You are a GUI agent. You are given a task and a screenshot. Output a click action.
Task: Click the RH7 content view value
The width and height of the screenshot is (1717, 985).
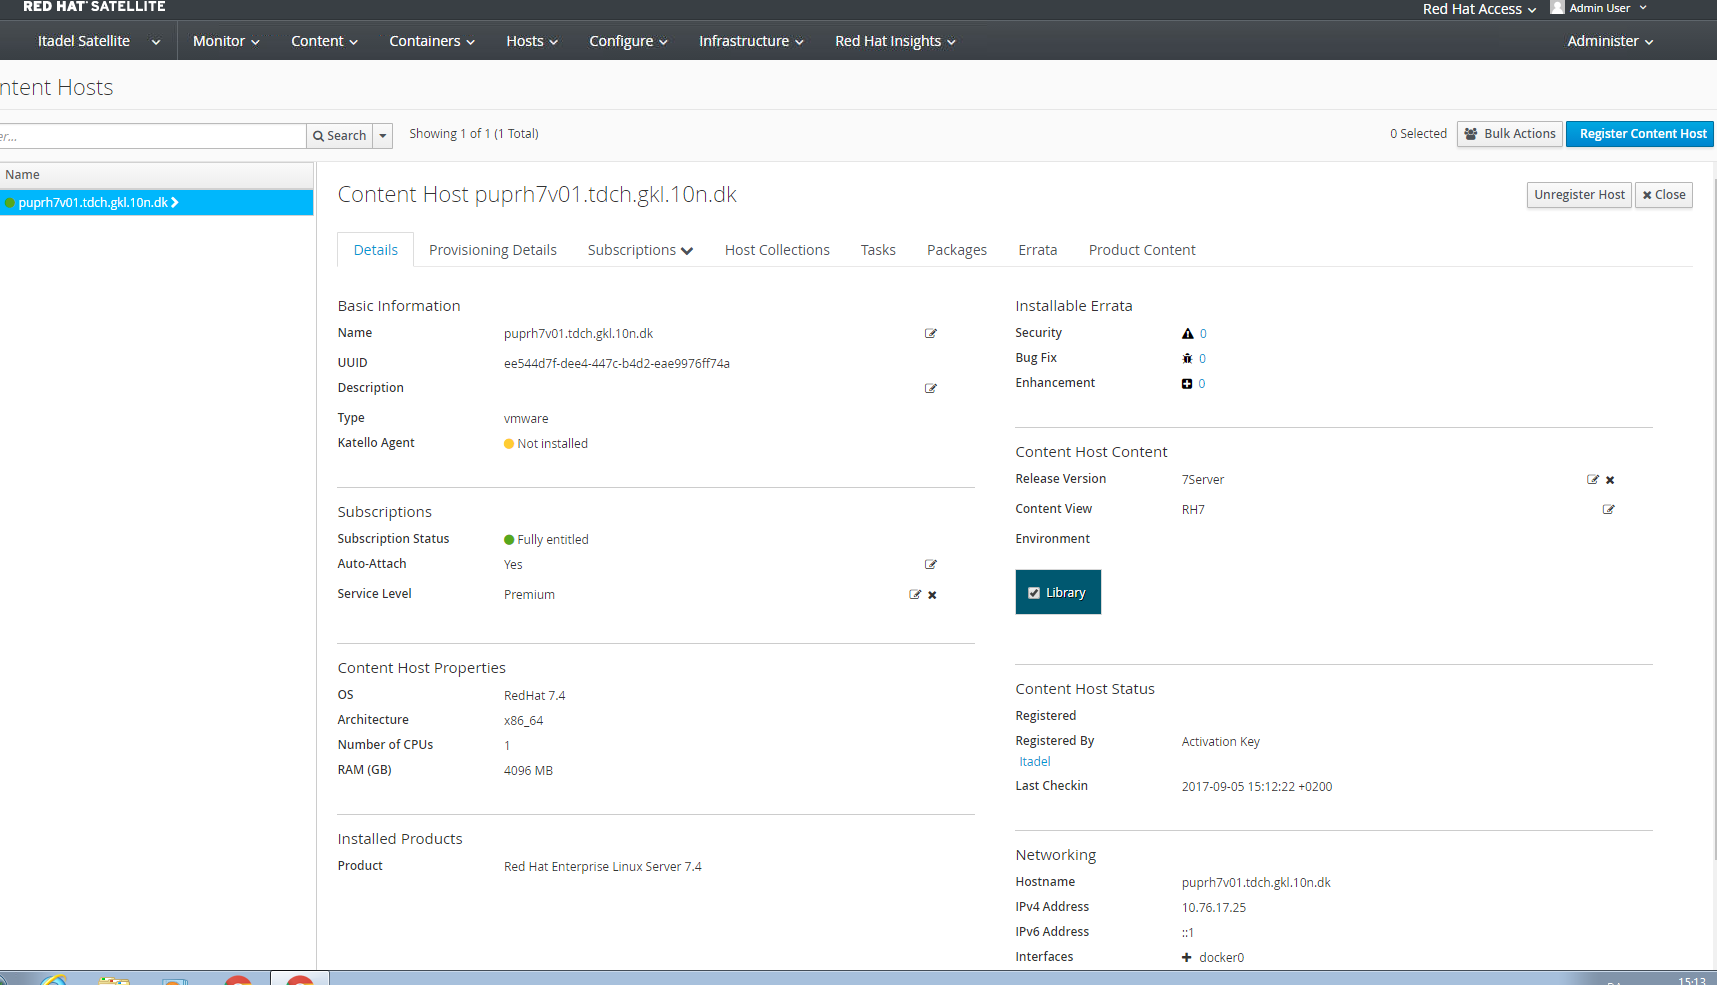click(1193, 510)
